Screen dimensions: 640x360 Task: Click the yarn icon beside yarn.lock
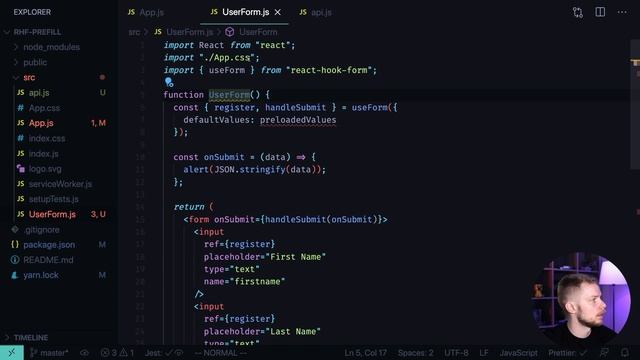[15, 275]
